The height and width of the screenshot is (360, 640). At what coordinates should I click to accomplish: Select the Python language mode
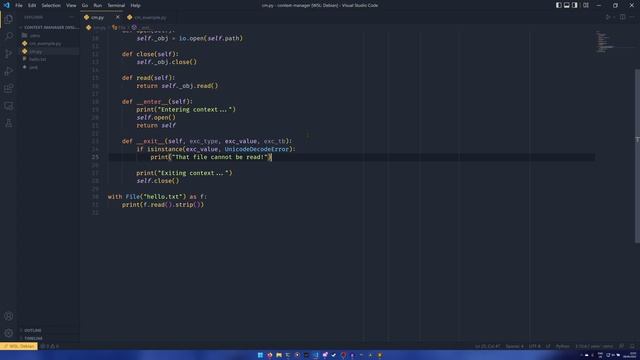[562, 346]
